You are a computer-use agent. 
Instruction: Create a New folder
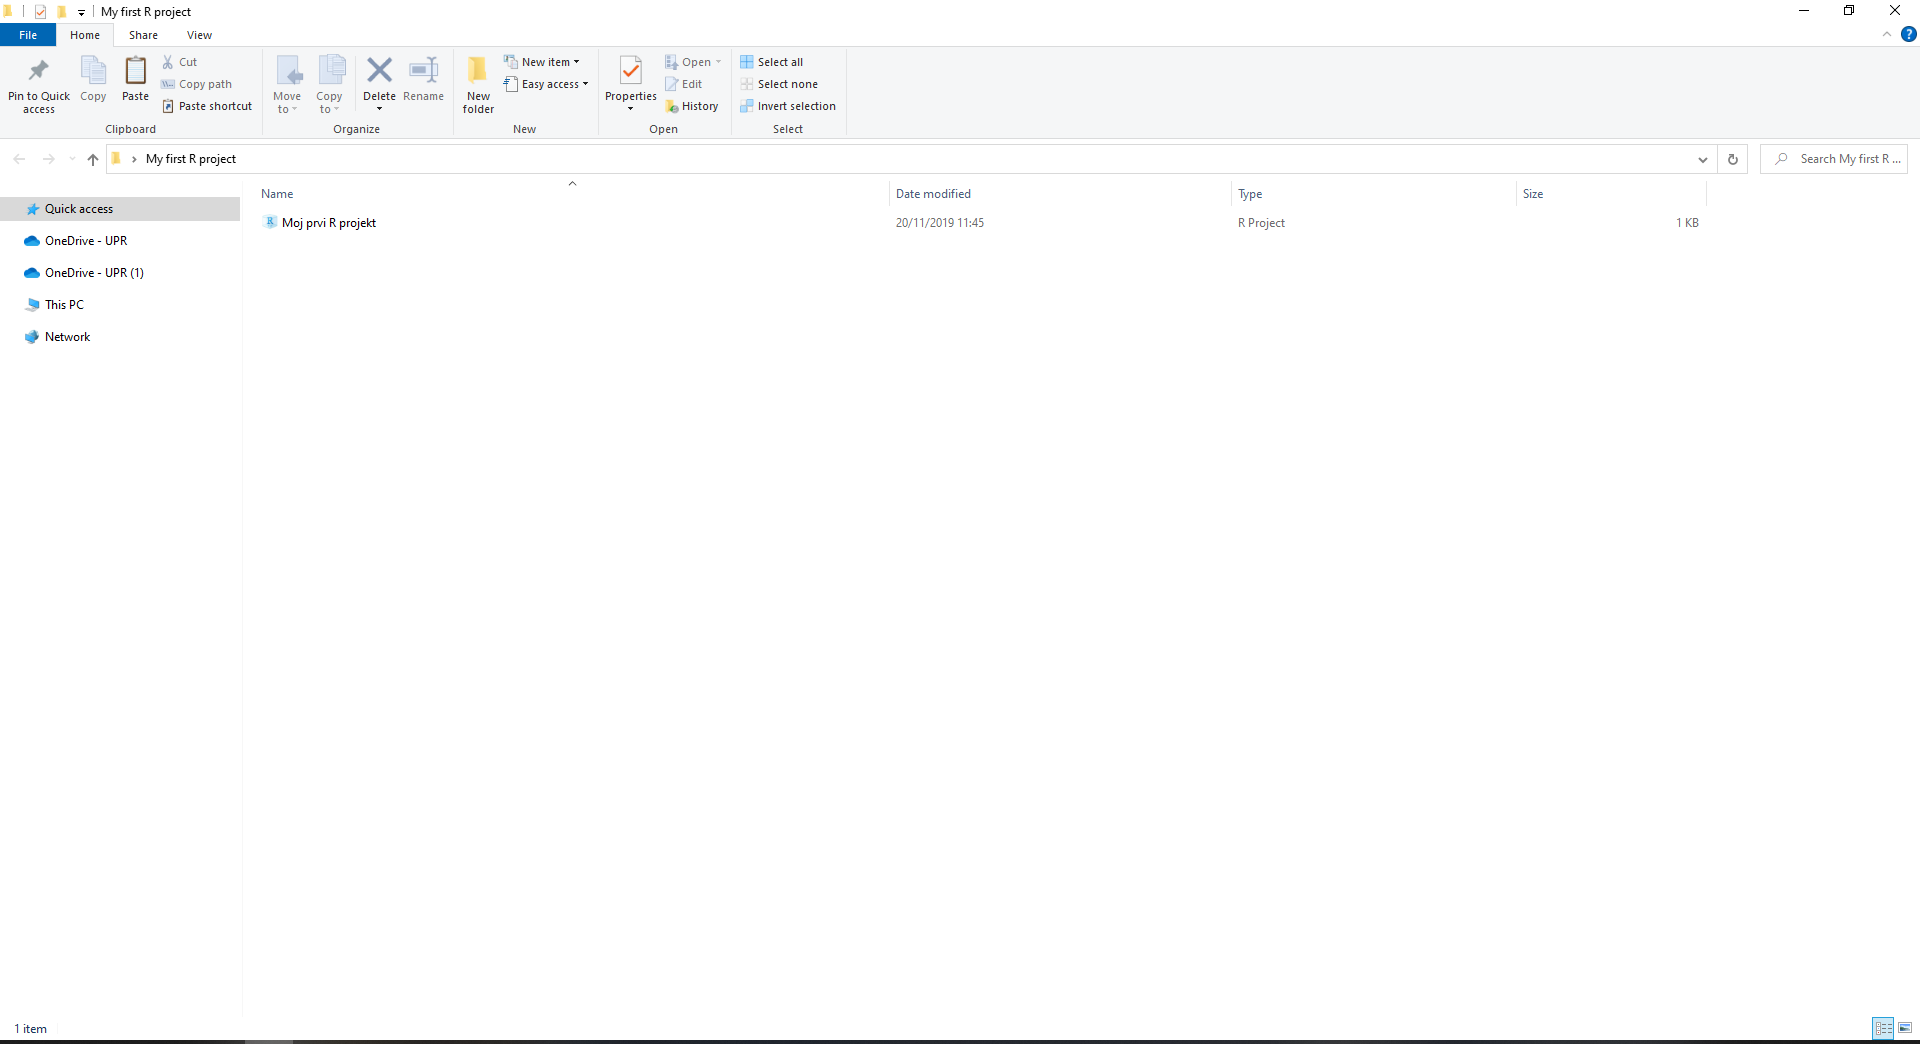pos(478,84)
